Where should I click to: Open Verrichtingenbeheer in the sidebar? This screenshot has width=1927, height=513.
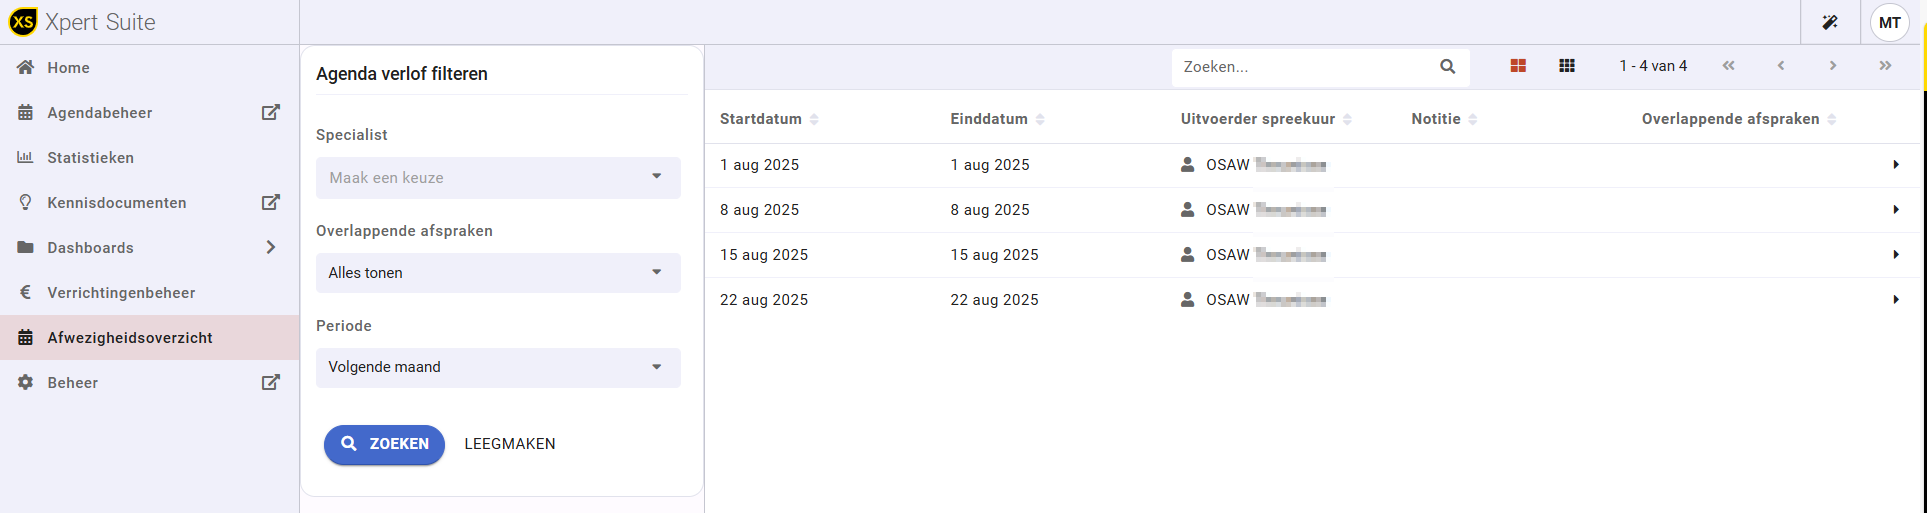(x=121, y=293)
